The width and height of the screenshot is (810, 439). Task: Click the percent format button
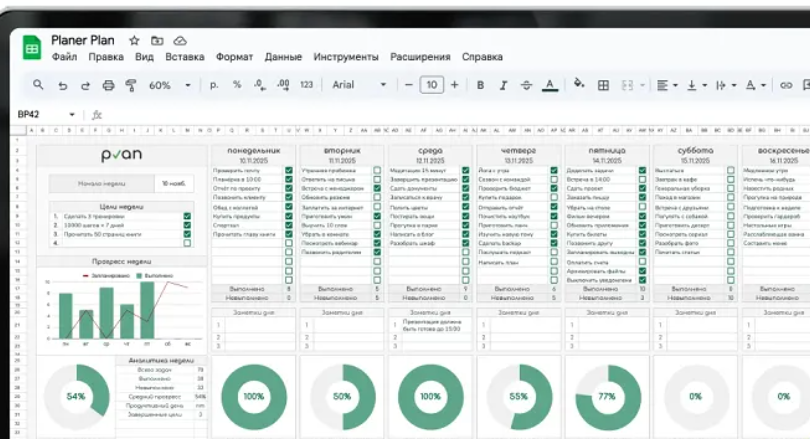[x=237, y=85]
